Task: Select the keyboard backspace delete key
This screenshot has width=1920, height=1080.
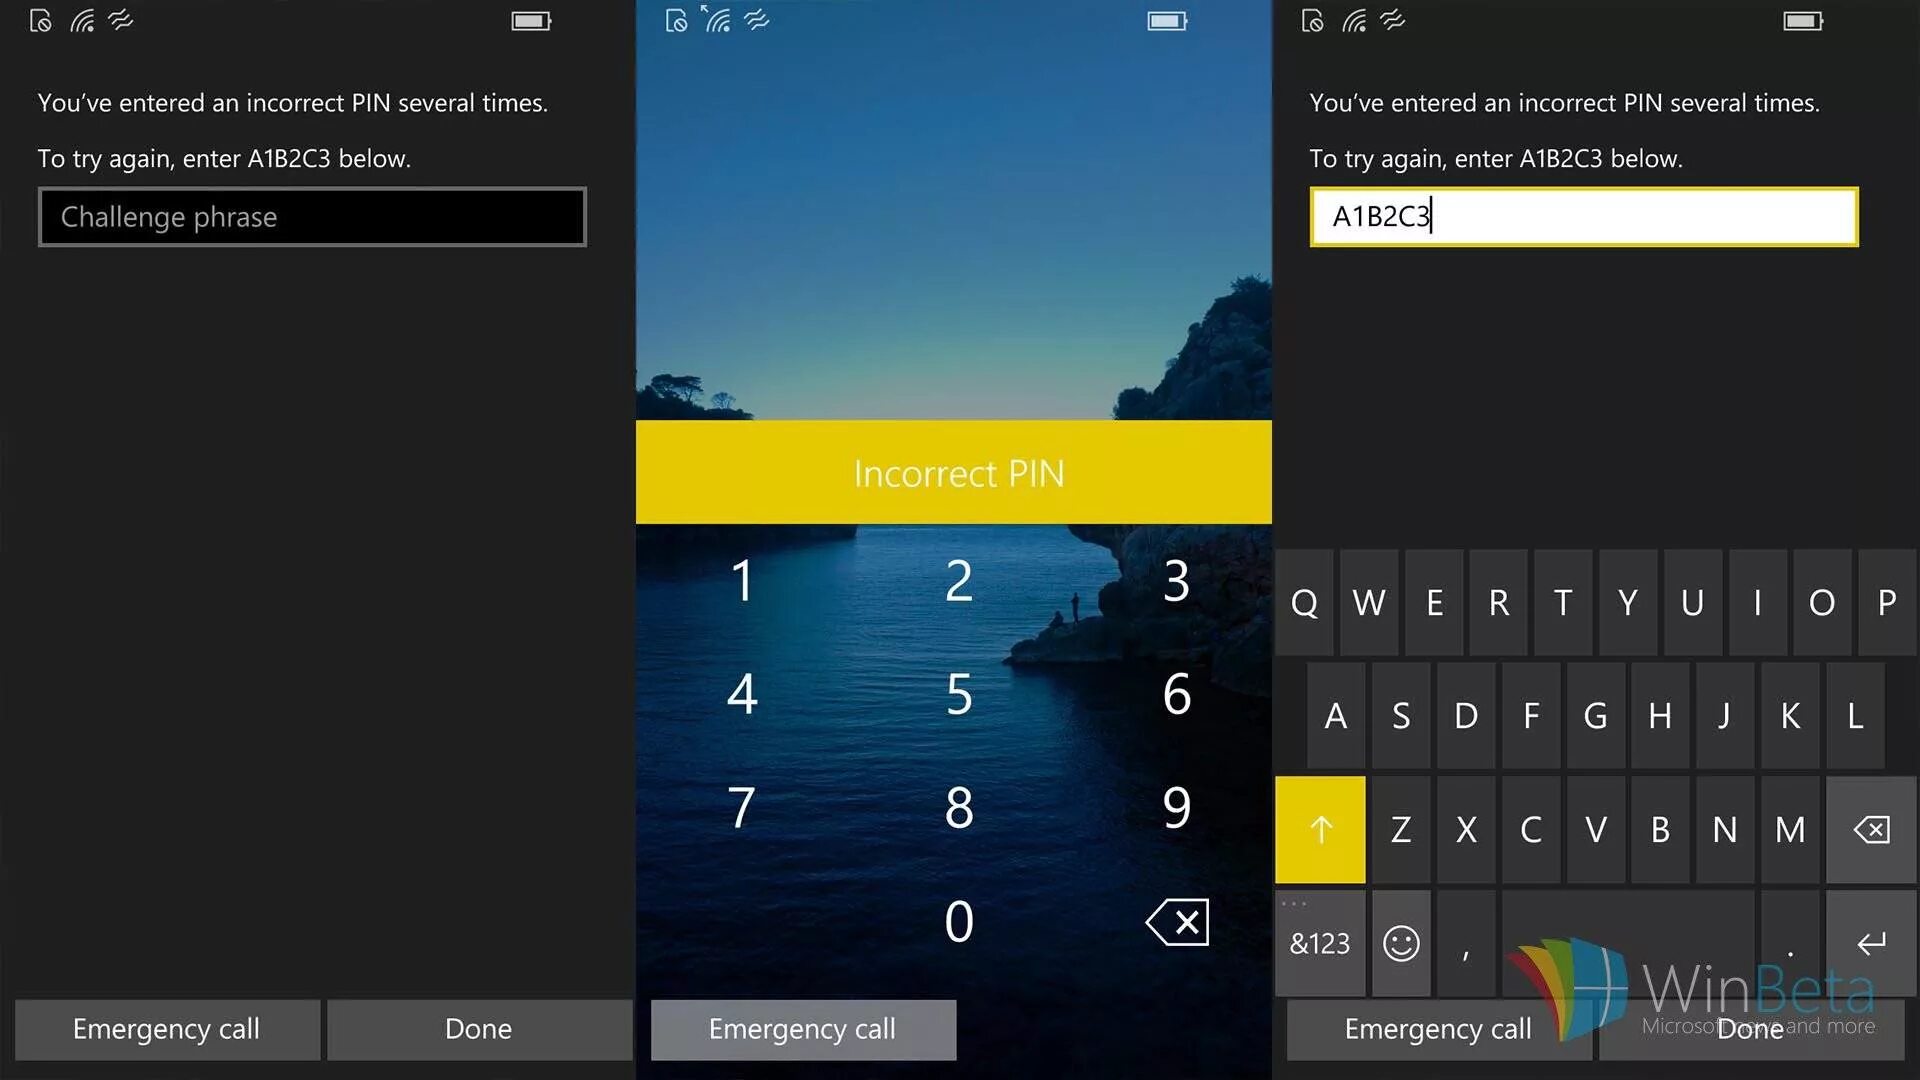Action: [1873, 829]
